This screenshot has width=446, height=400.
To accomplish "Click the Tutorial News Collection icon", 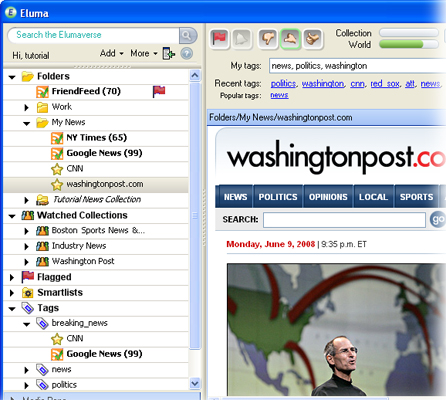I will click(x=42, y=200).
